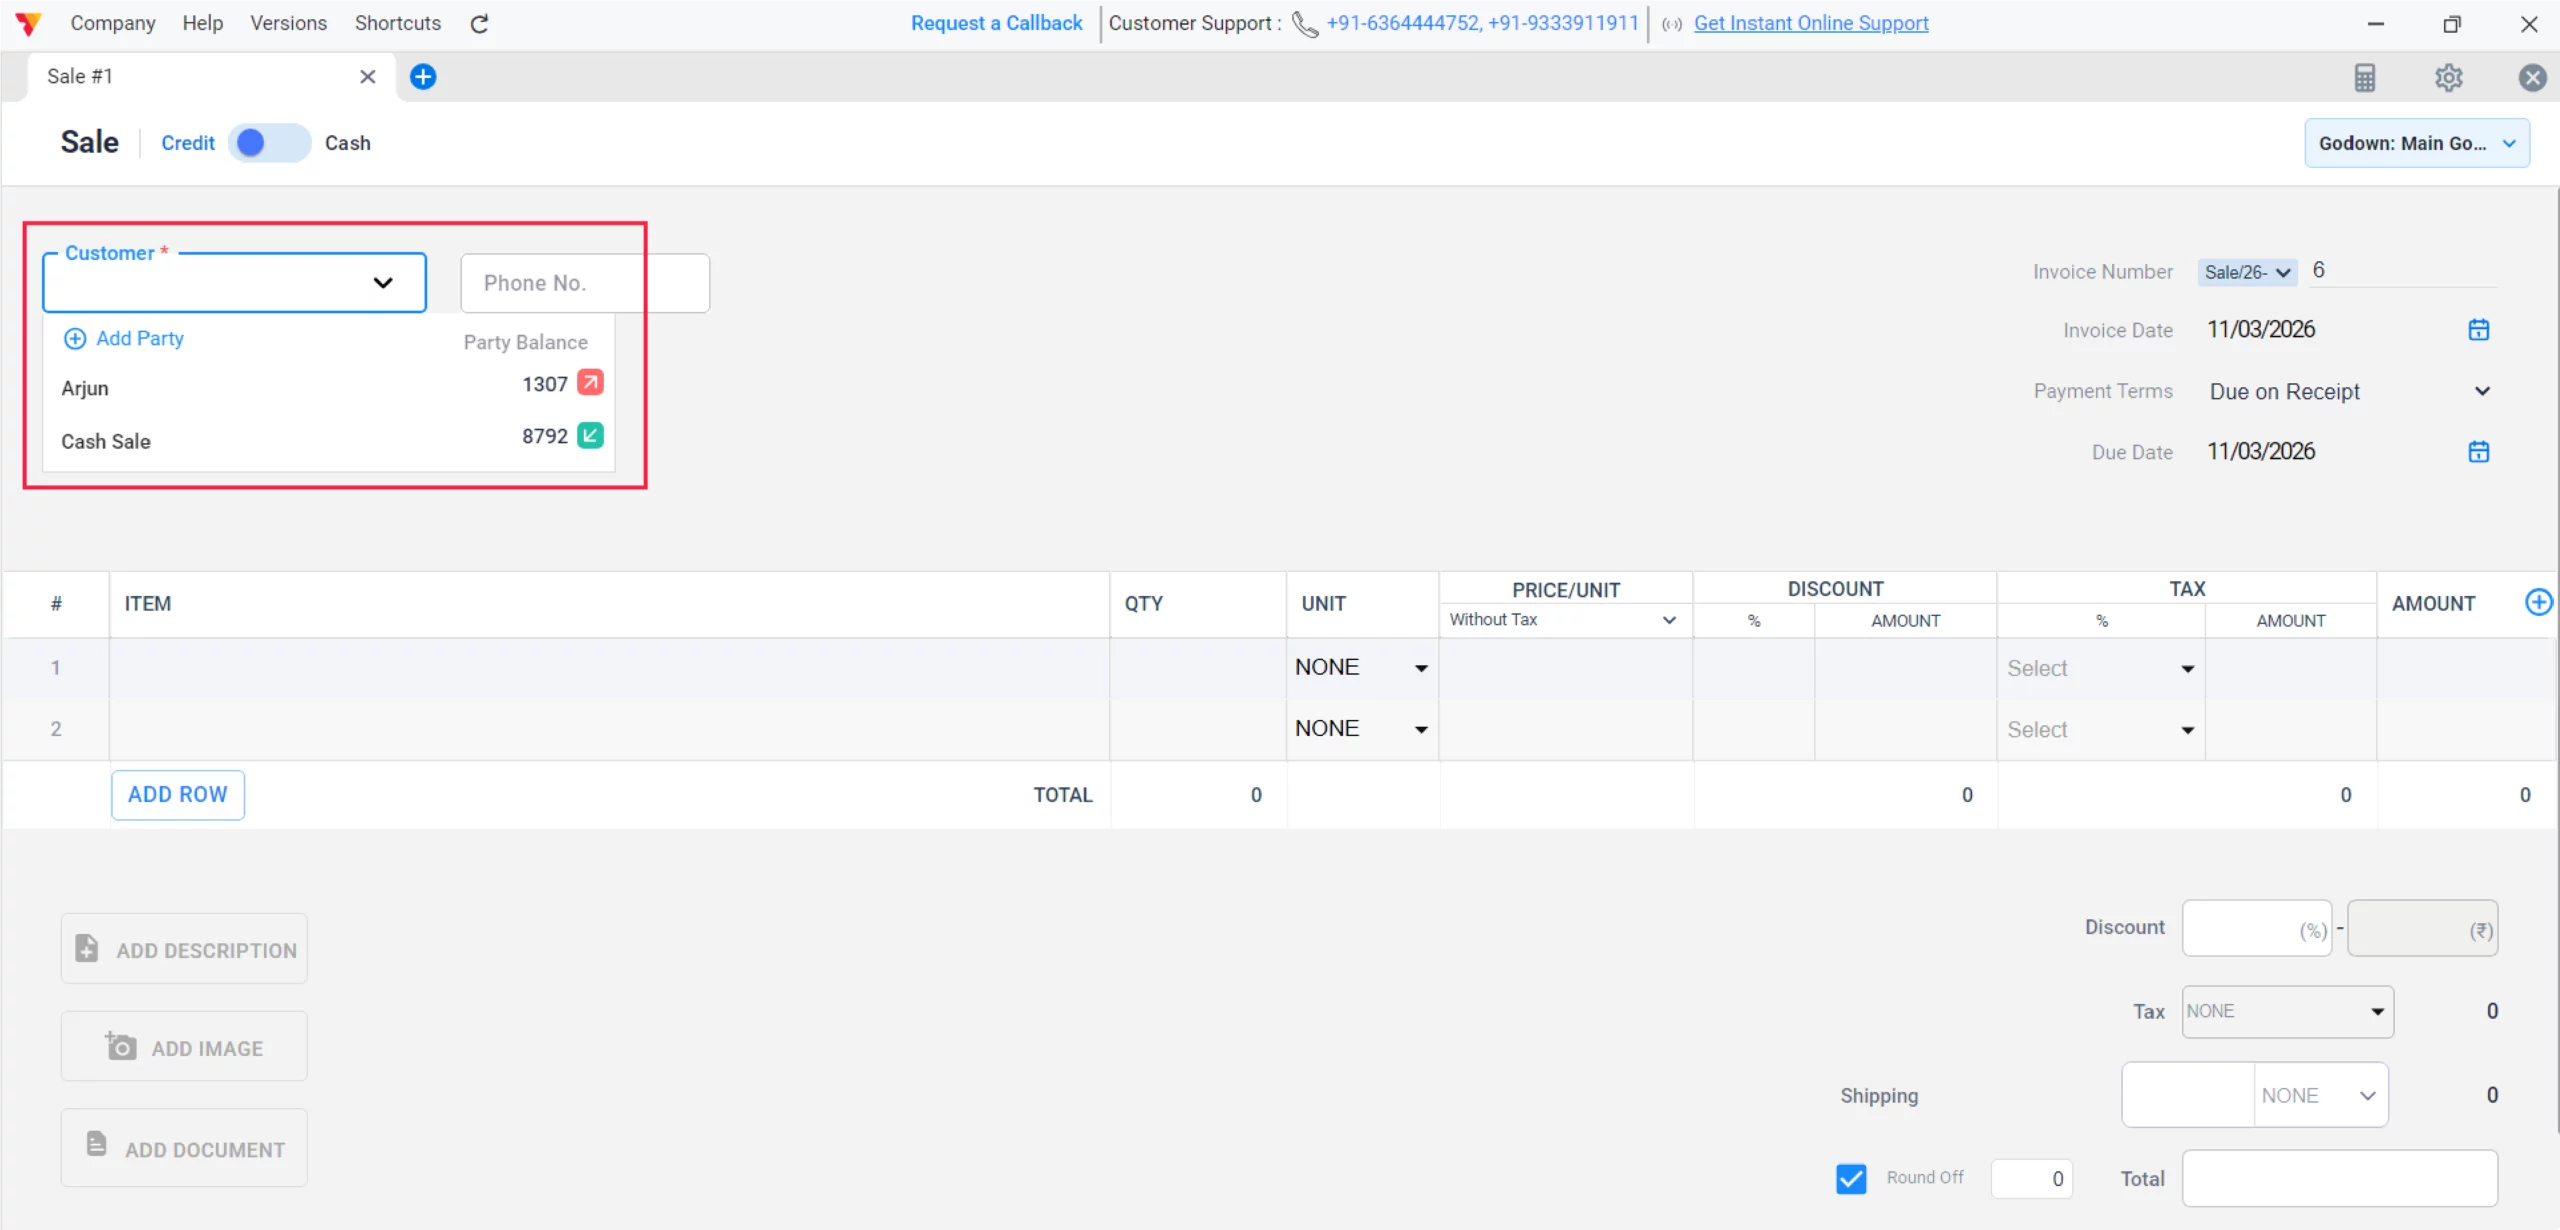Screen dimensions: 2560x1230
Task: Open the calculator icon in tab bar
Action: [x=2364, y=77]
